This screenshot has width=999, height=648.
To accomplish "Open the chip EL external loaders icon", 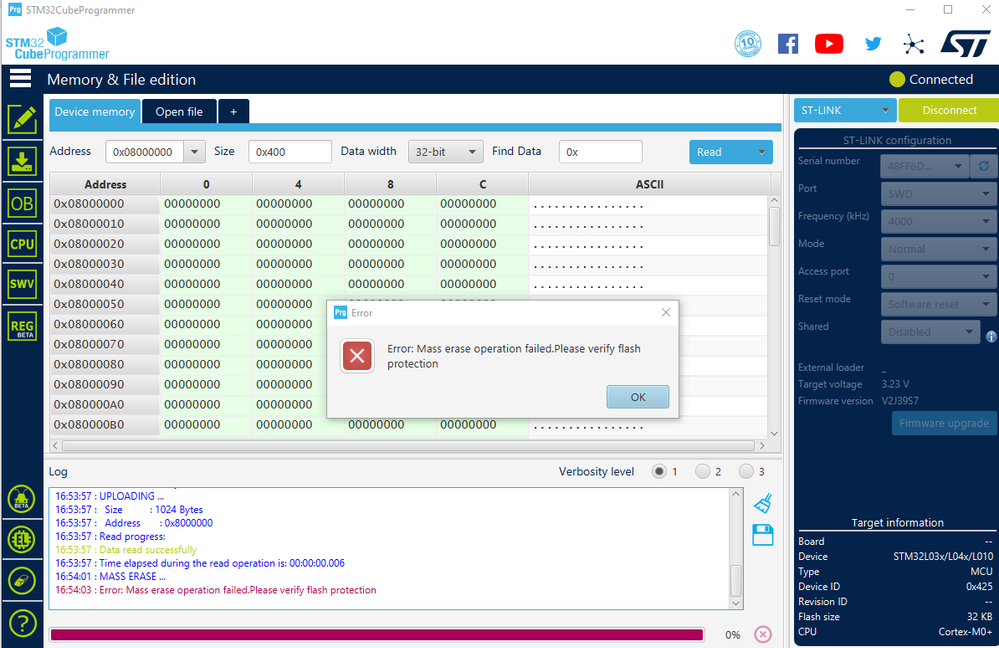I will coord(22,540).
